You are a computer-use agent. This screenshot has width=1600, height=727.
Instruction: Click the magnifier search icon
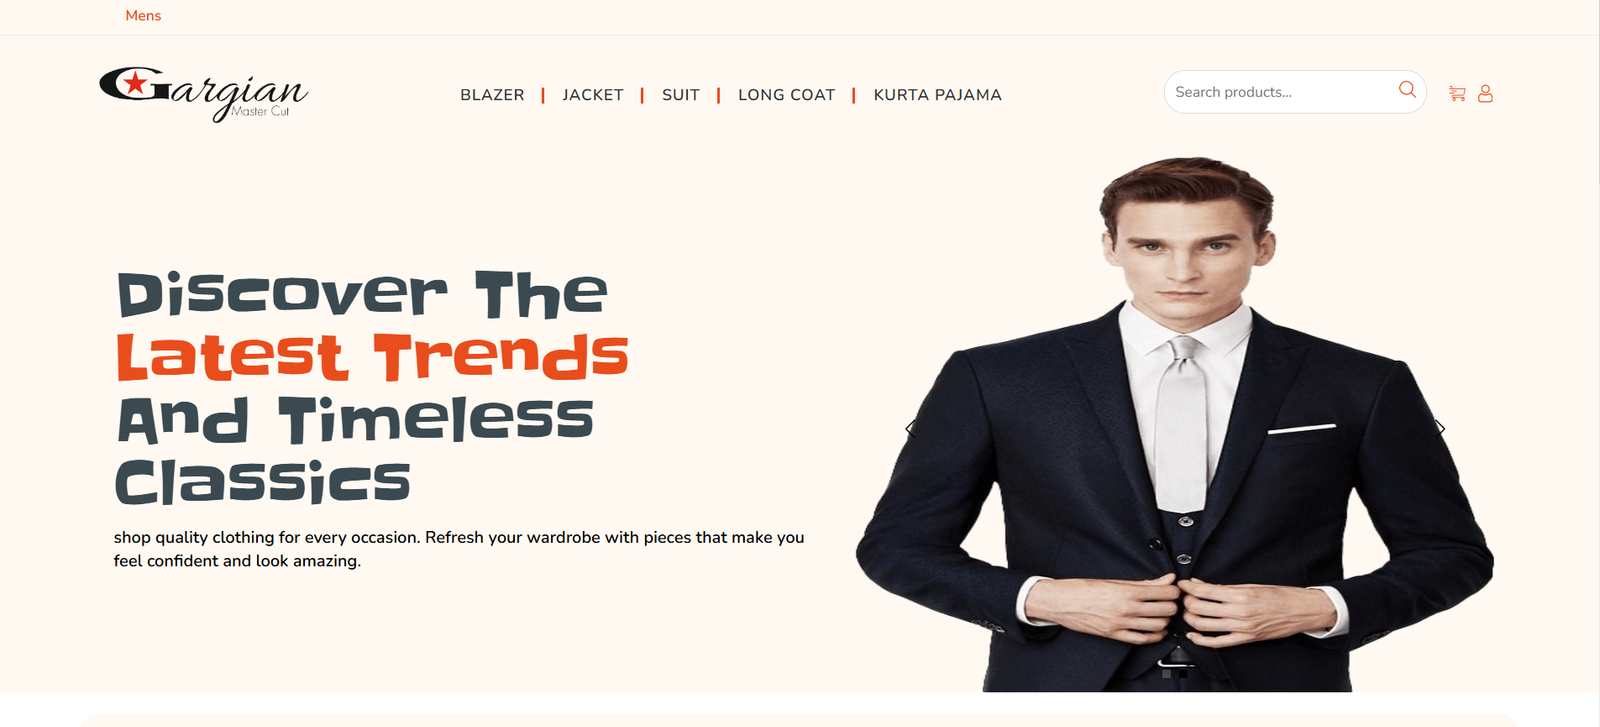[1407, 89]
